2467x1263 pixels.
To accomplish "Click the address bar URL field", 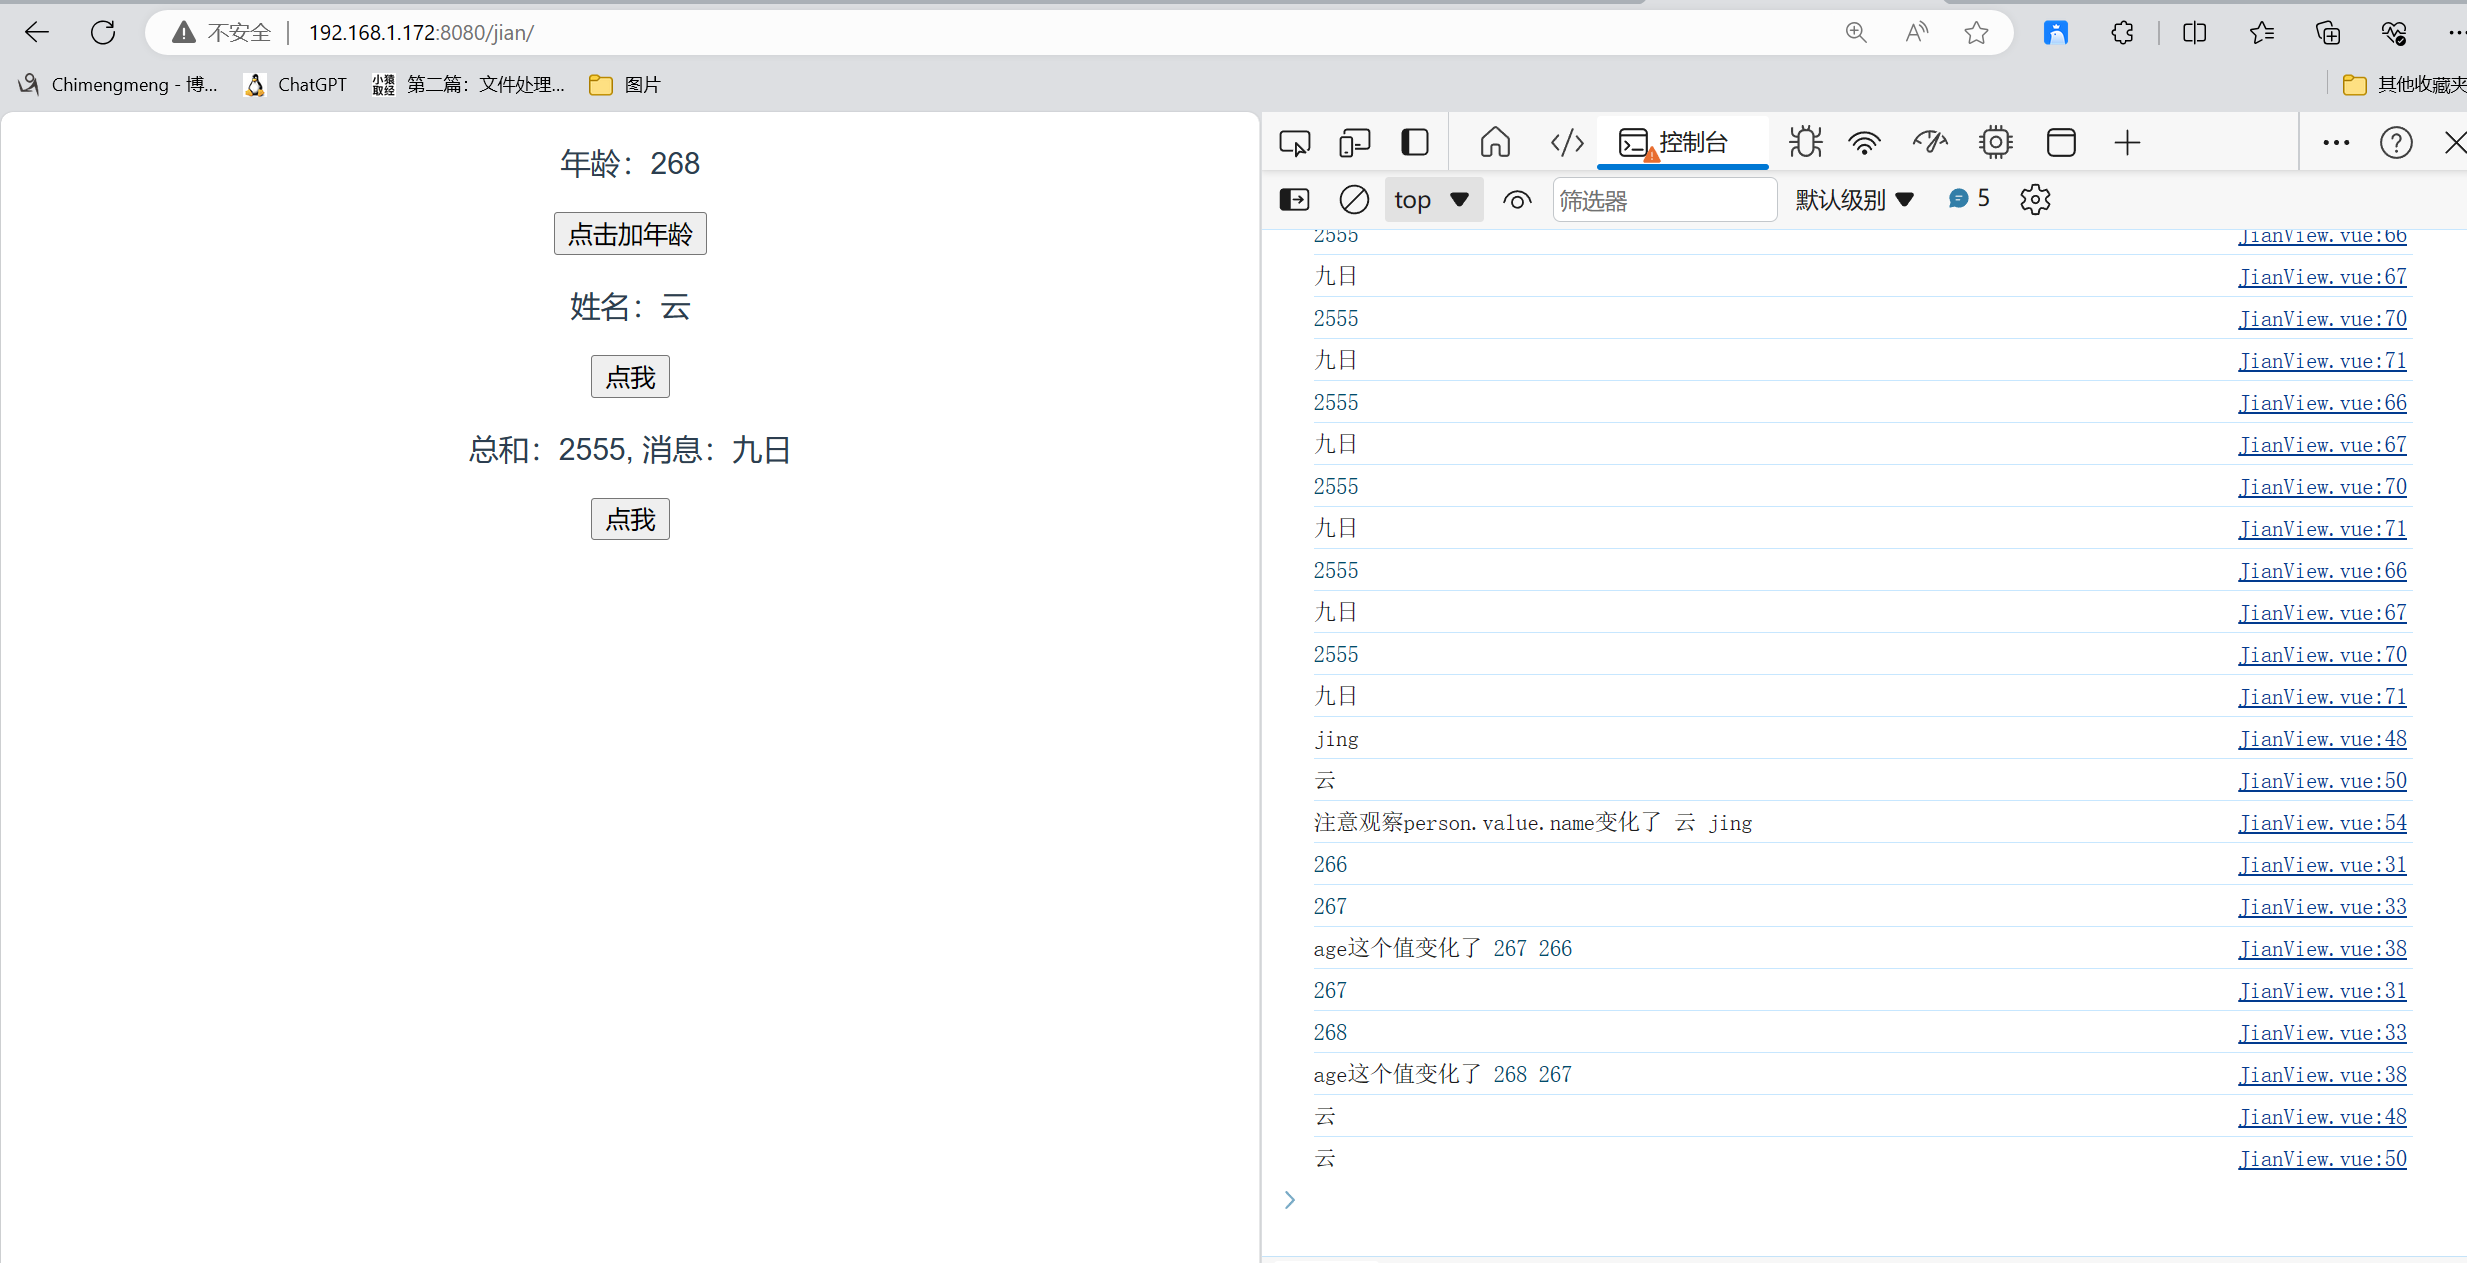I will click(1060, 32).
